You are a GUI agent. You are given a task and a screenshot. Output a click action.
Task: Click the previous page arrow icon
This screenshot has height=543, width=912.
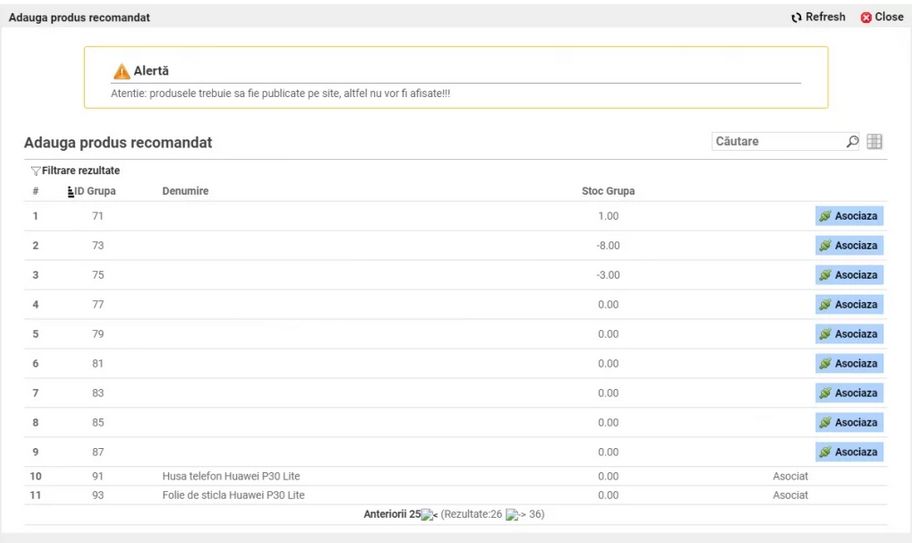point(430,515)
